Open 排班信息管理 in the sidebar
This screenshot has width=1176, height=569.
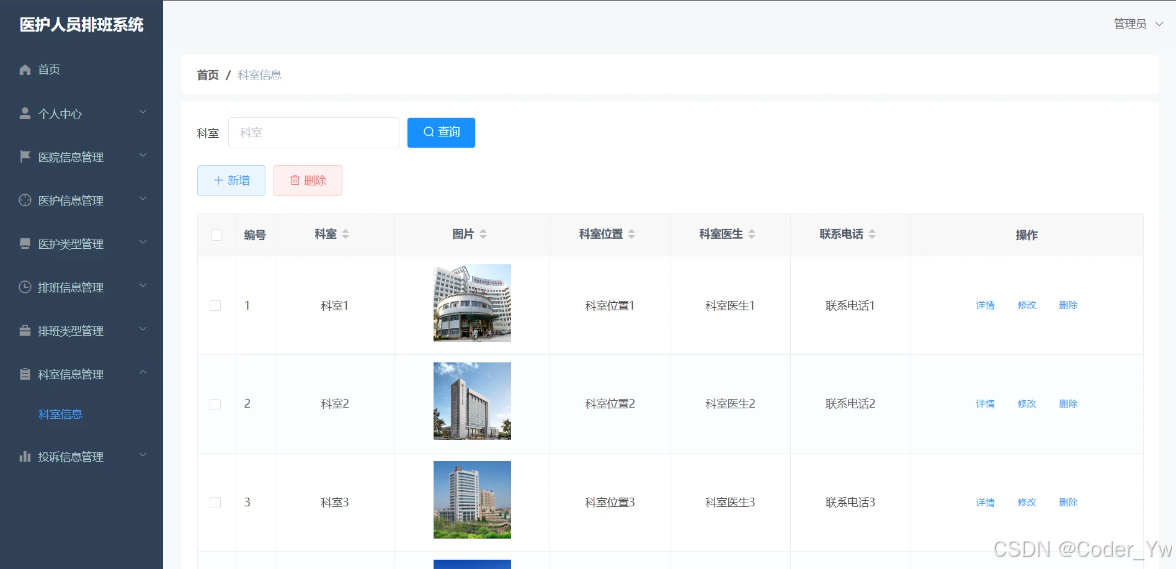click(81, 287)
